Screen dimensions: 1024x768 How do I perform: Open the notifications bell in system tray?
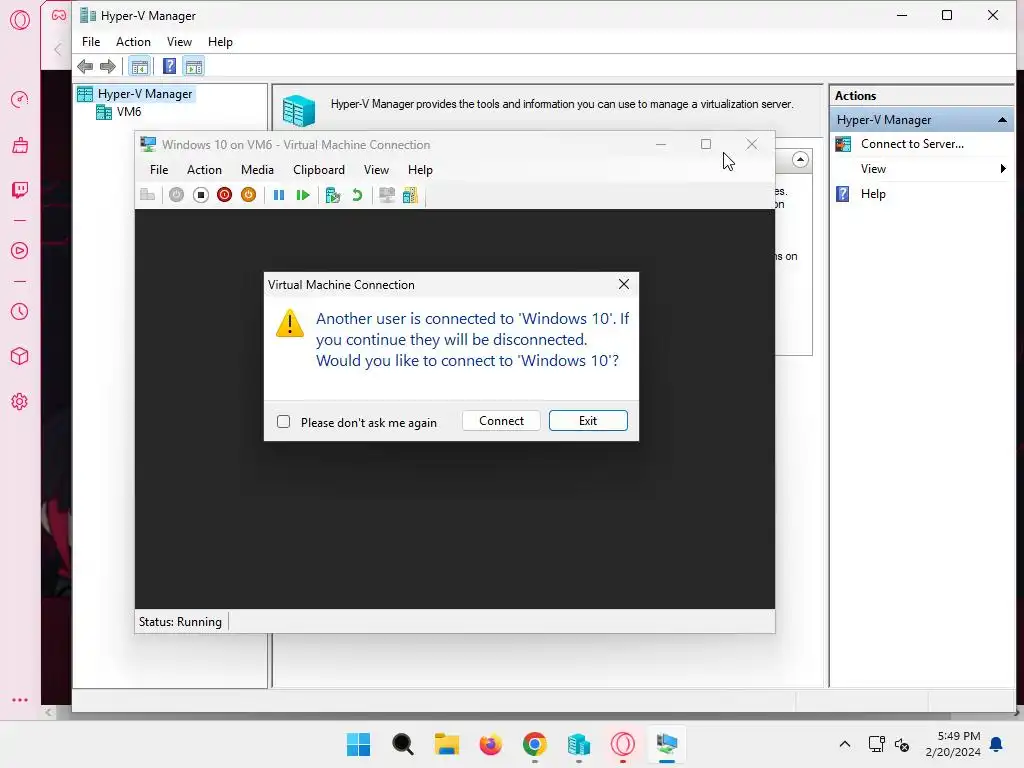point(997,744)
